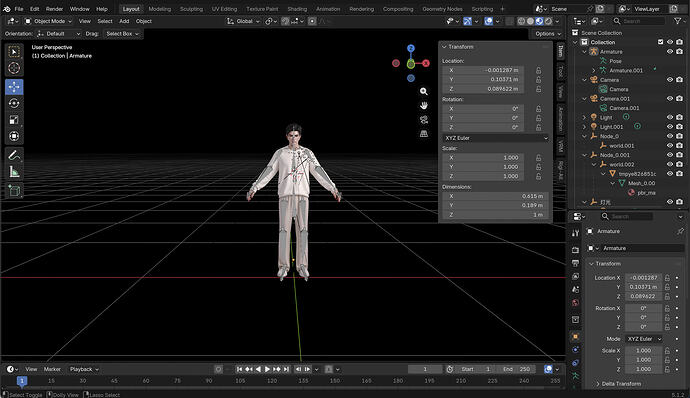
Task: Activate the Move tool
Action: point(14,87)
